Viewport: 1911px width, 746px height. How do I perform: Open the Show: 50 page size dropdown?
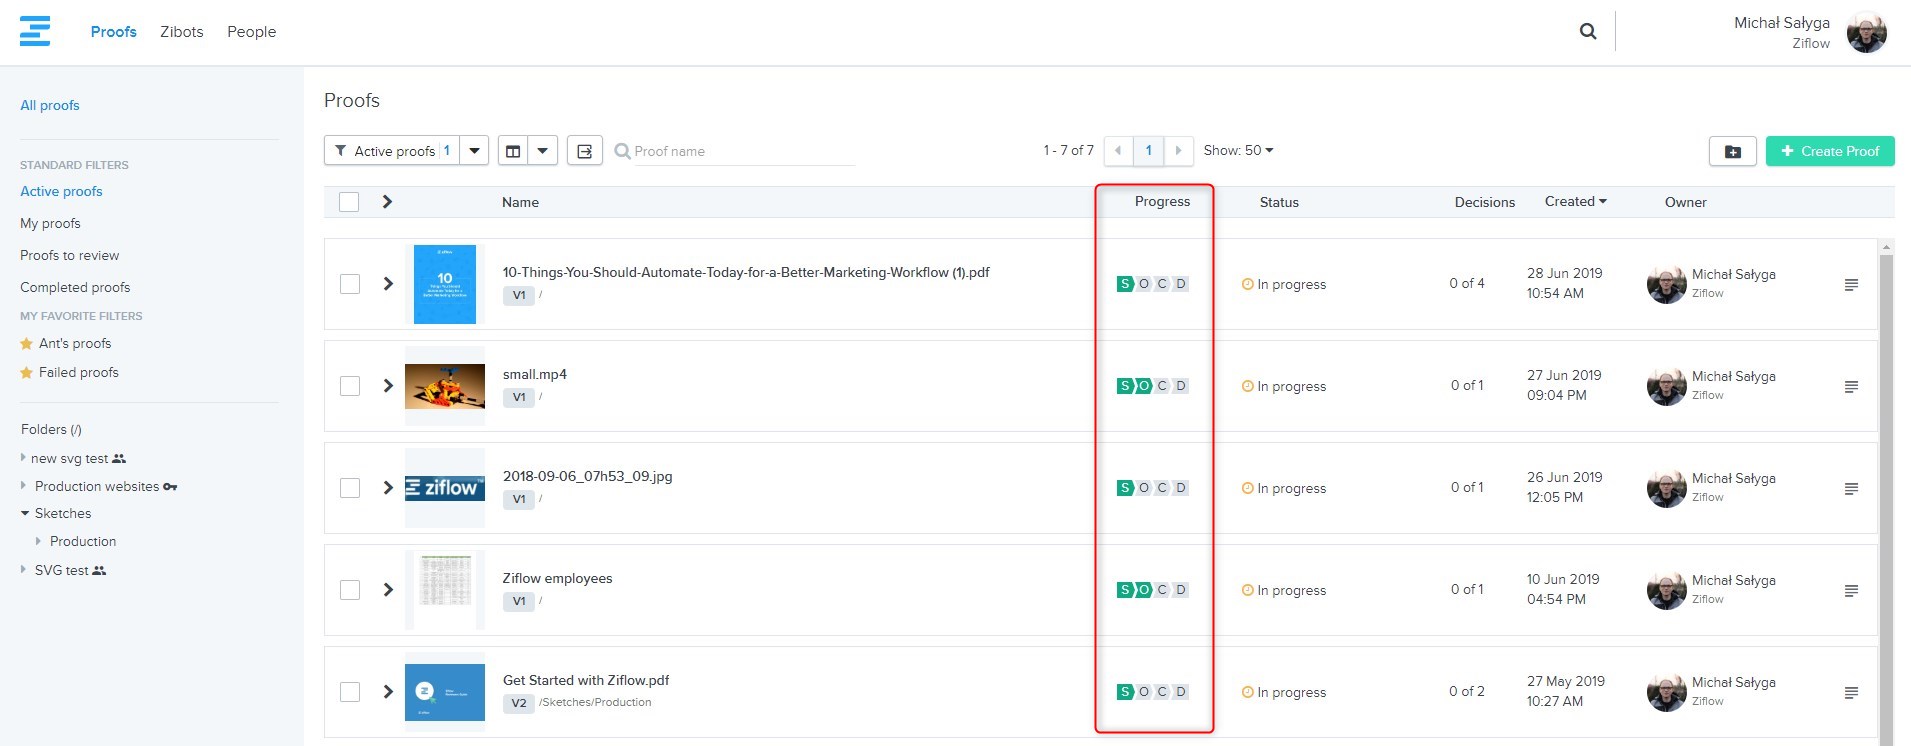point(1238,150)
